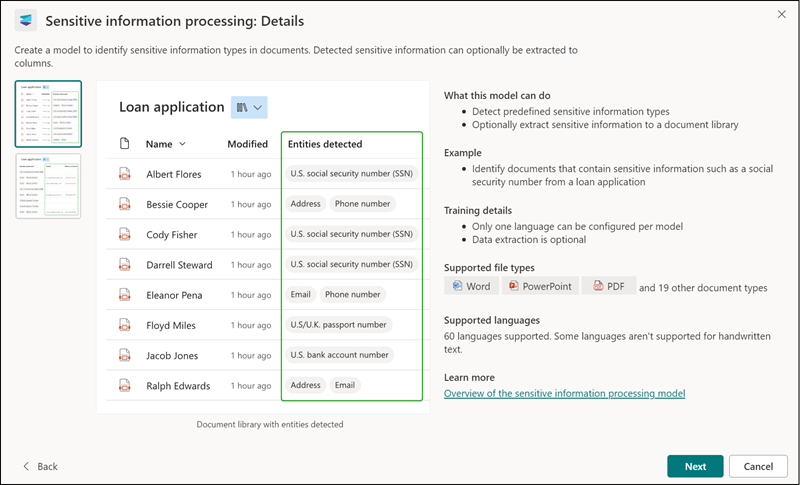Click the PDF icon beside Floyd Miles
Viewport: 800px width, 485px height.
click(x=124, y=325)
